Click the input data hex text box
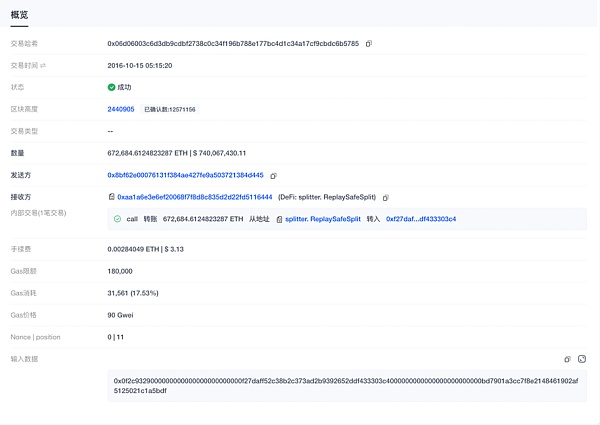600x425 pixels. point(347,386)
